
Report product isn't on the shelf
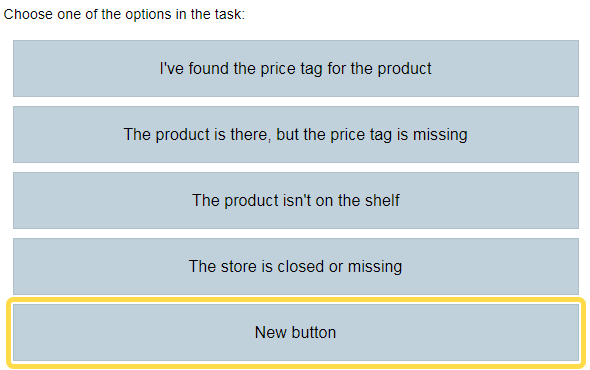point(296,200)
